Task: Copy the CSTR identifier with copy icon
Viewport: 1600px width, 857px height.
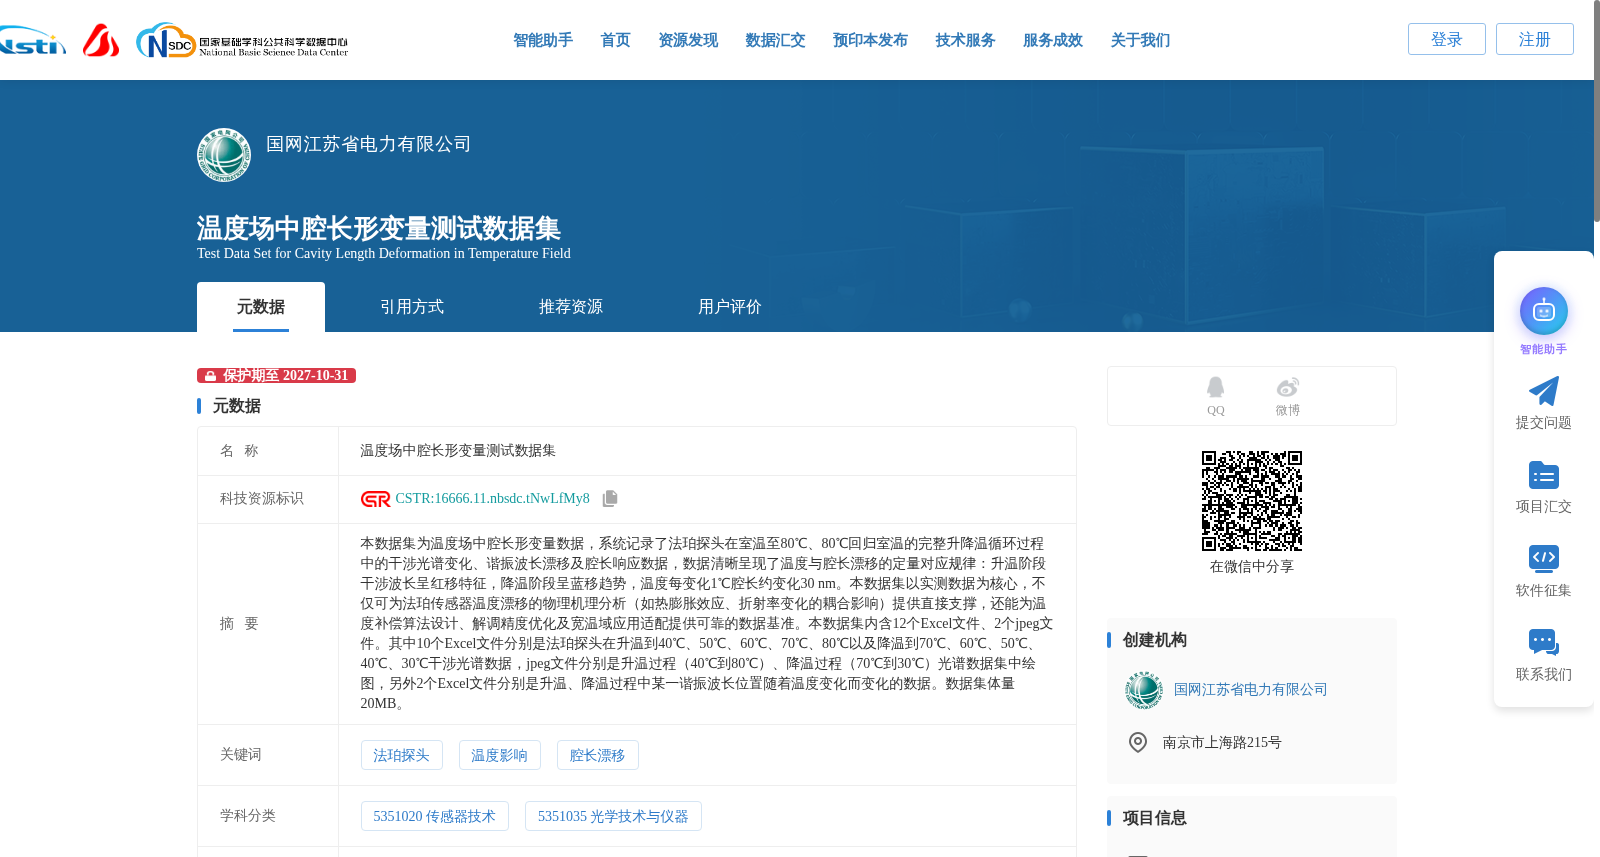Action: click(x=610, y=498)
